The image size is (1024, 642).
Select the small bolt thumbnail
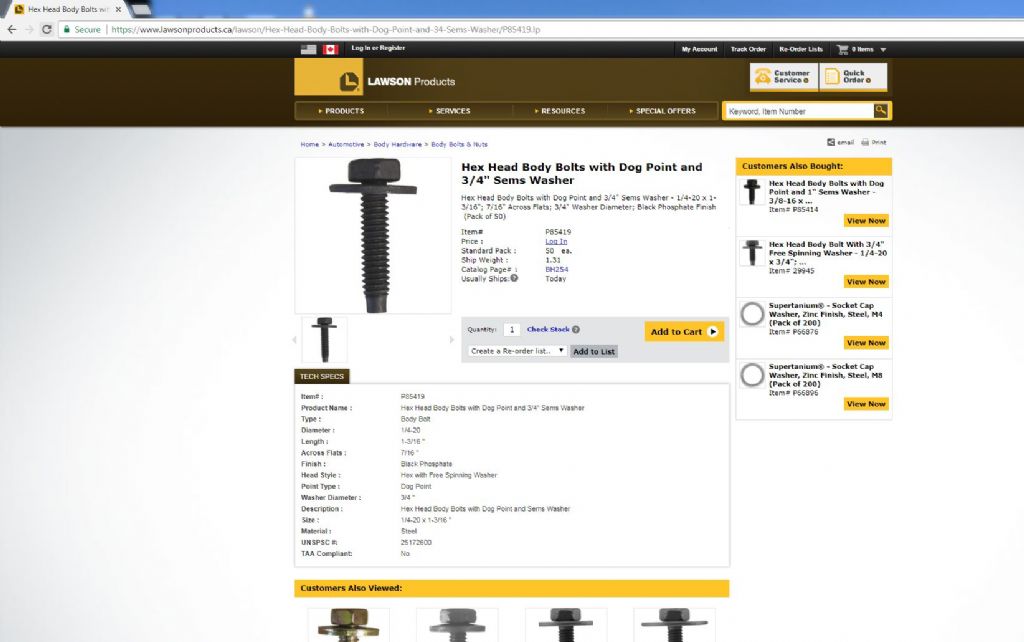325,340
